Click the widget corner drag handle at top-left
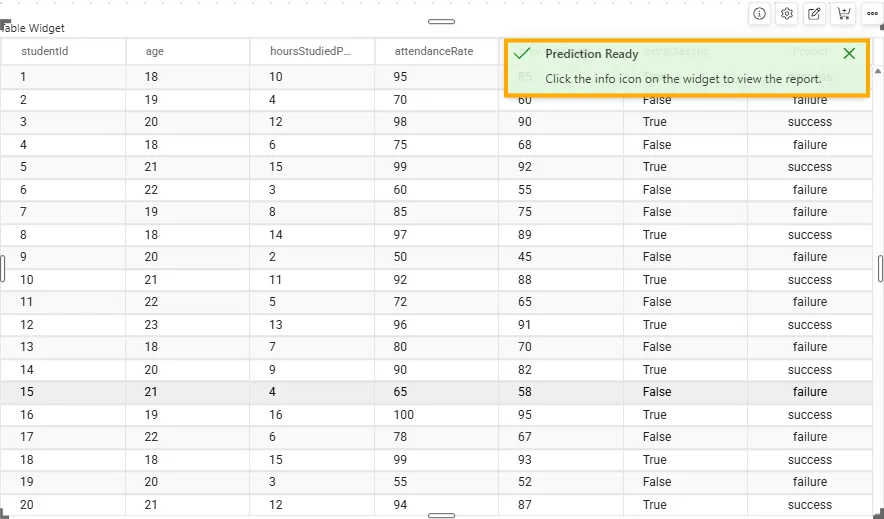The width and height of the screenshot is (884, 519). (5, 23)
